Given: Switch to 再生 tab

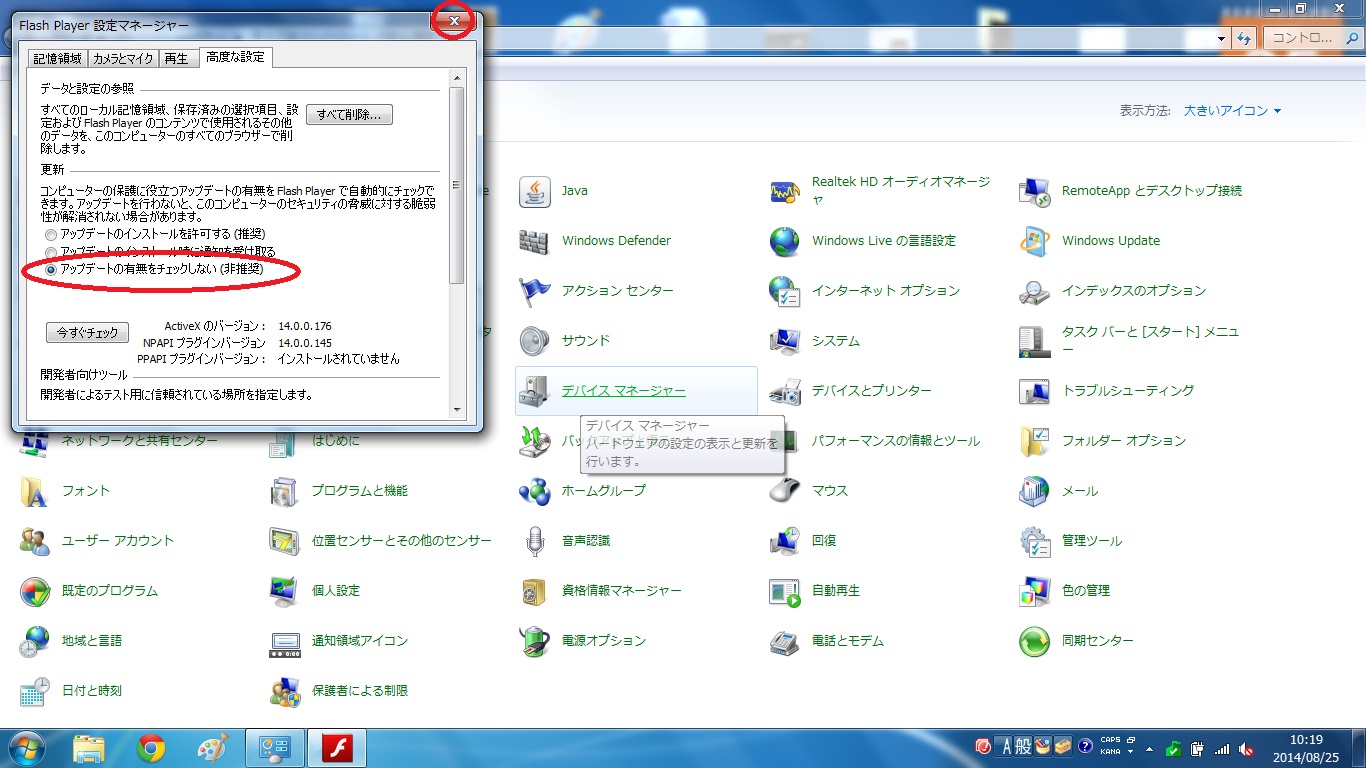Looking at the screenshot, I should point(176,58).
